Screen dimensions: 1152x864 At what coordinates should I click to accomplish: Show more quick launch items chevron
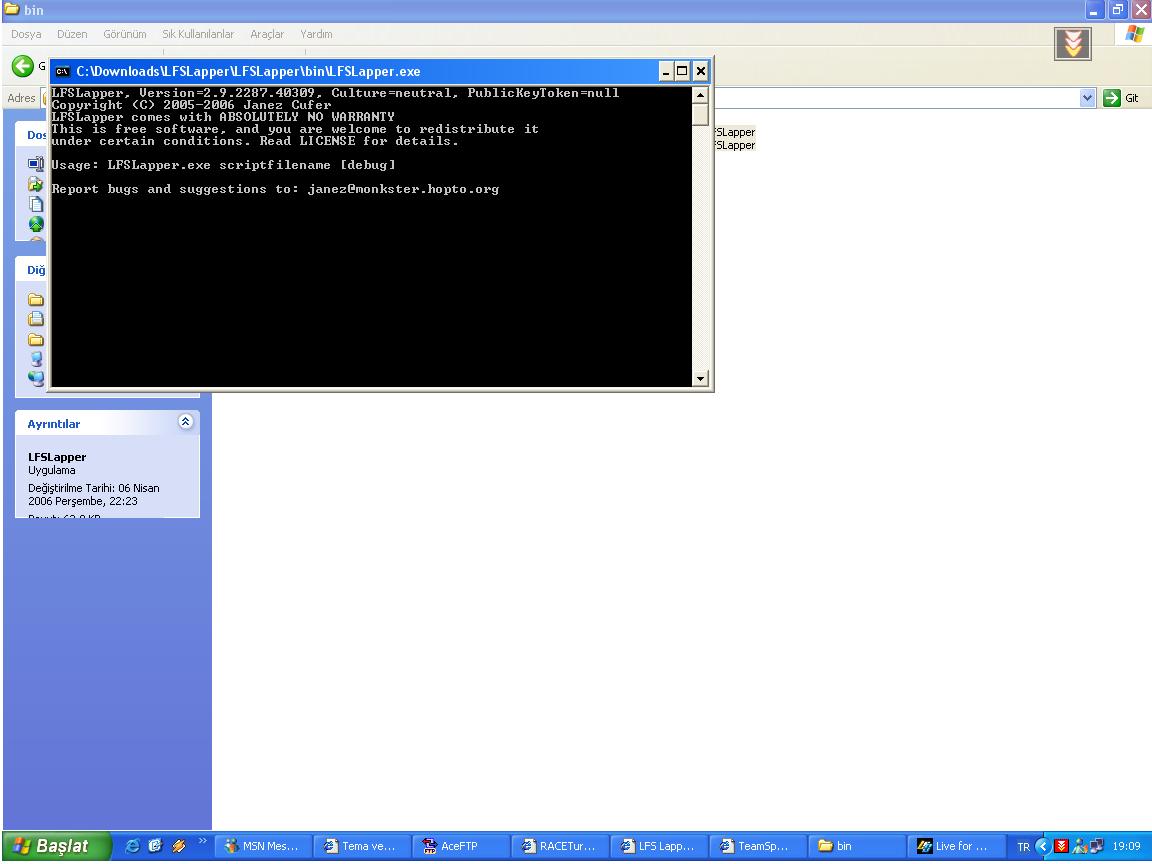(203, 841)
